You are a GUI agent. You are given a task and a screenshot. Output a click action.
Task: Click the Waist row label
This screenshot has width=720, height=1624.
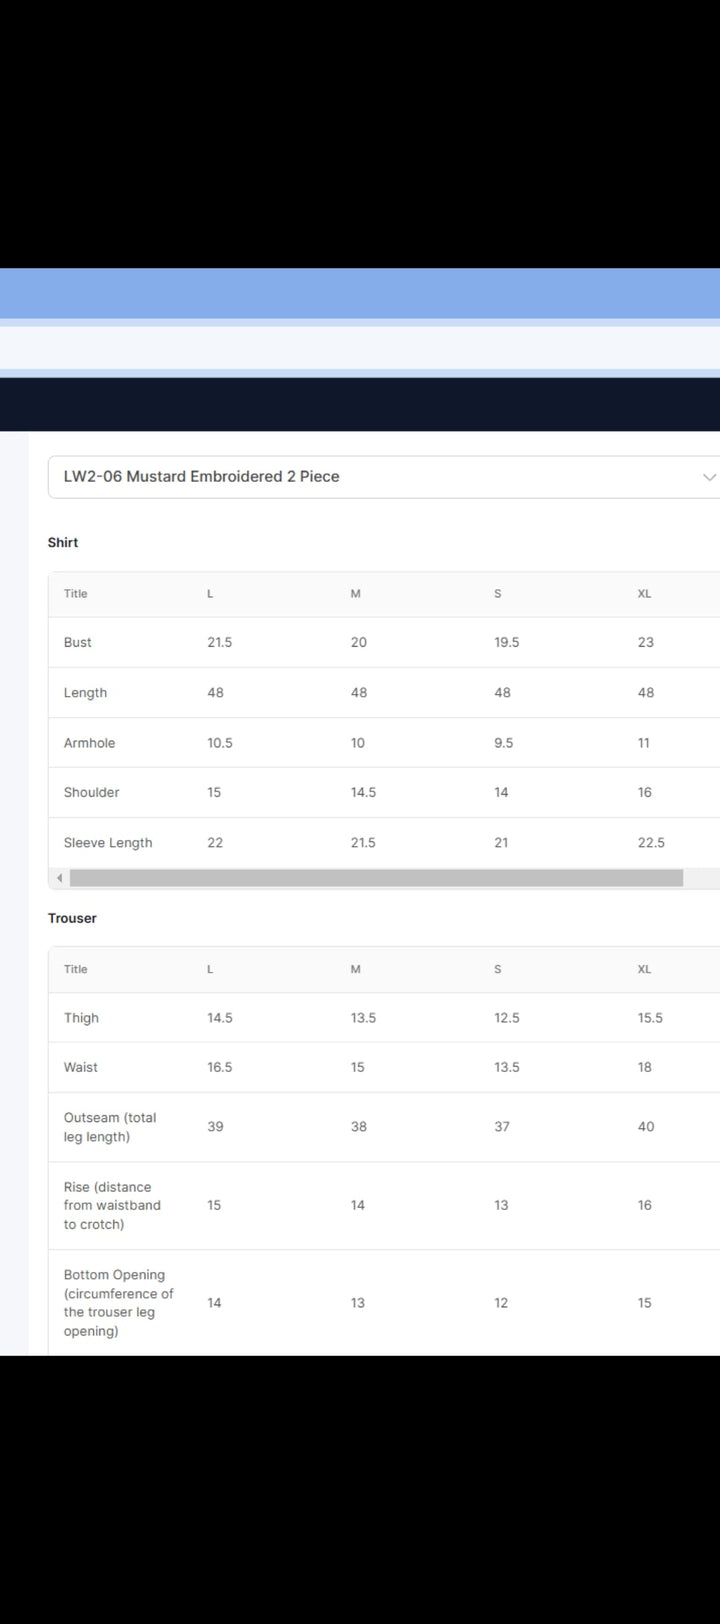tap(81, 1067)
